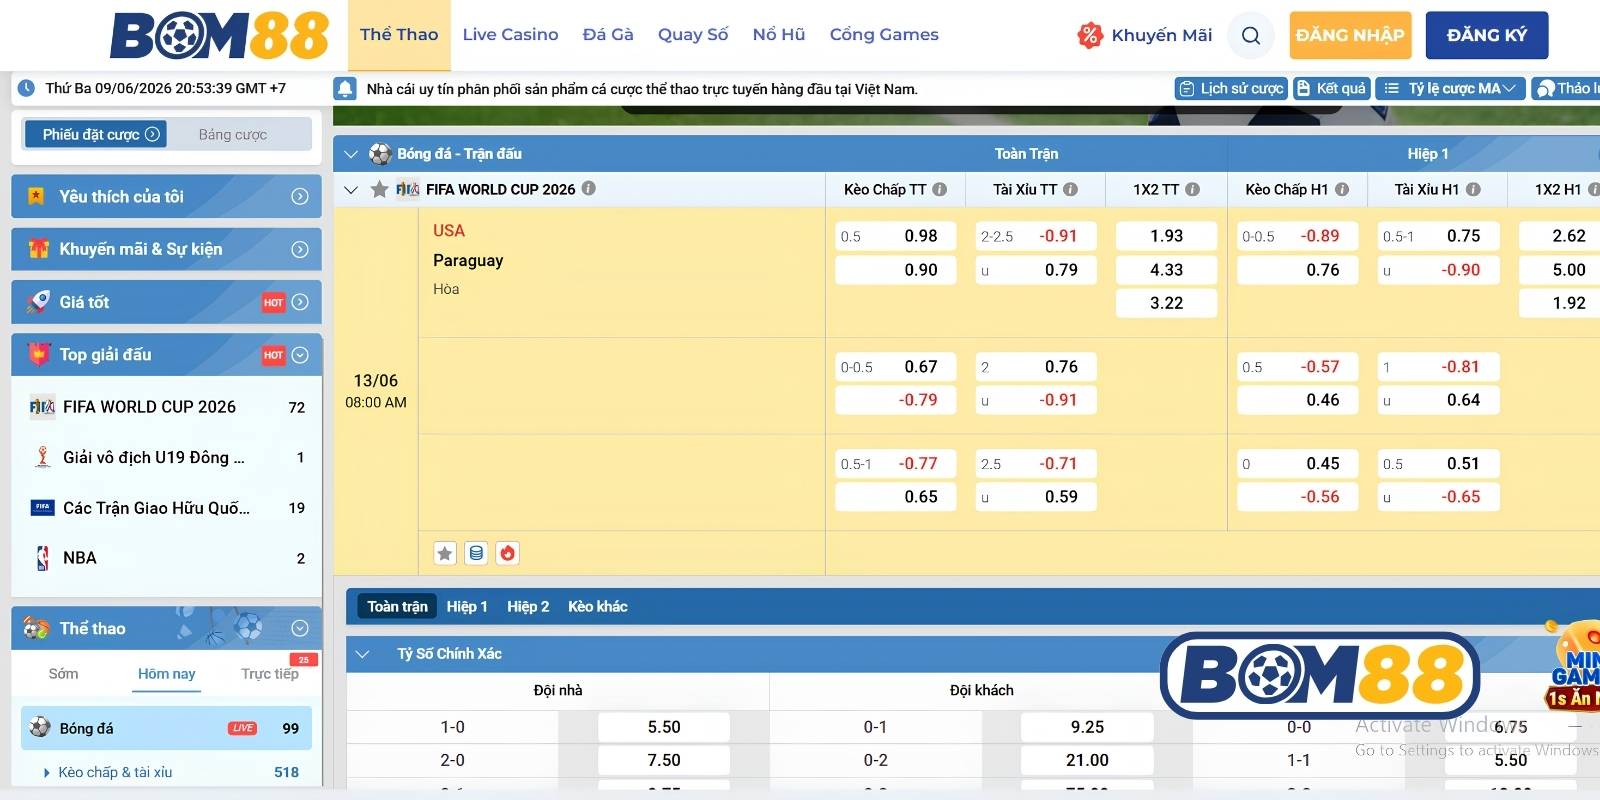Collapse Thể thao panel arrow
1600x800 pixels.
tap(300, 628)
